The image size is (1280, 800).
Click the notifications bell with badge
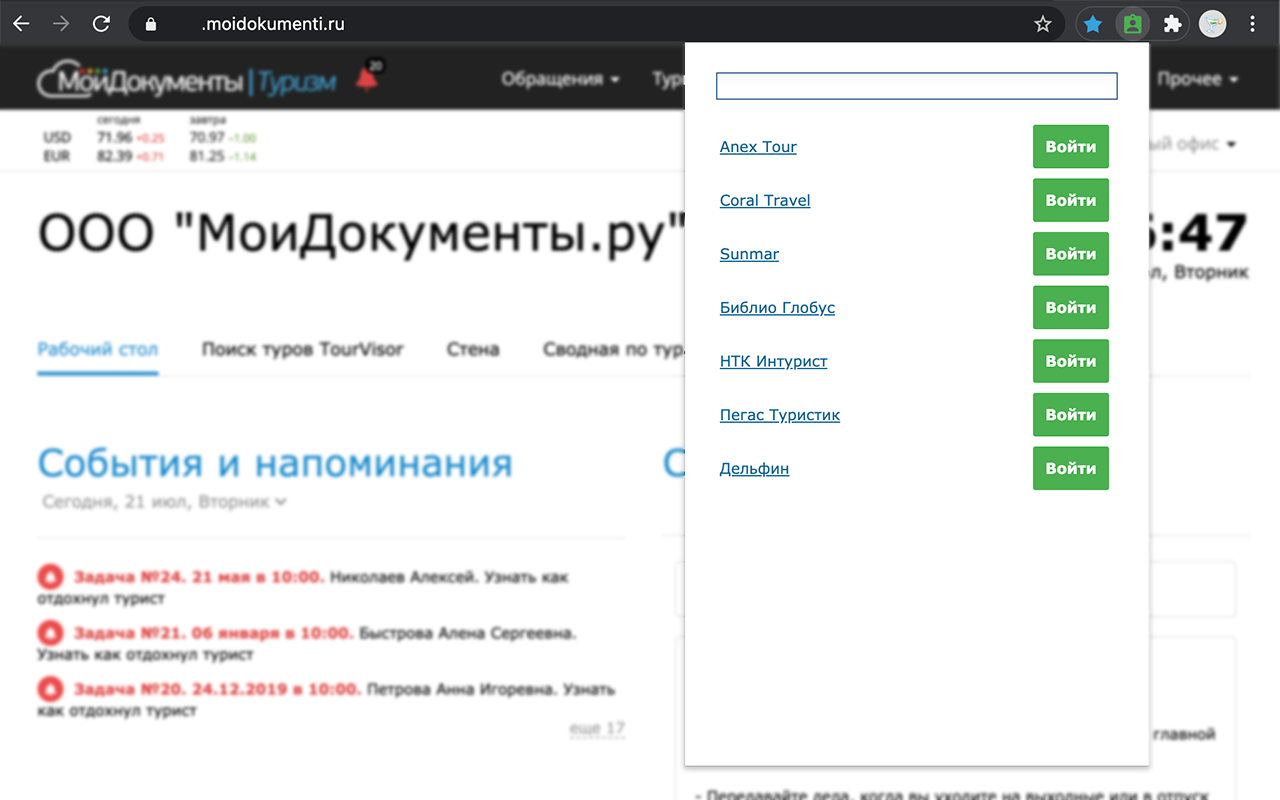[x=368, y=77]
